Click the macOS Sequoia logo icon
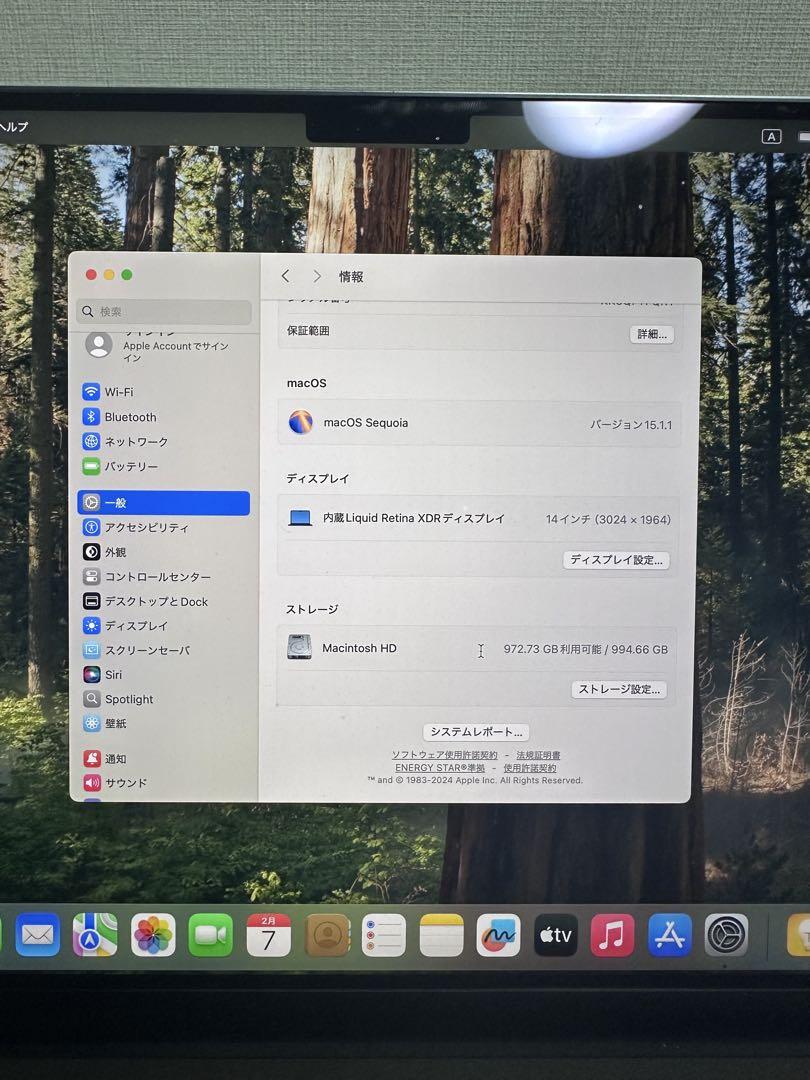The image size is (810, 1080). click(x=300, y=422)
